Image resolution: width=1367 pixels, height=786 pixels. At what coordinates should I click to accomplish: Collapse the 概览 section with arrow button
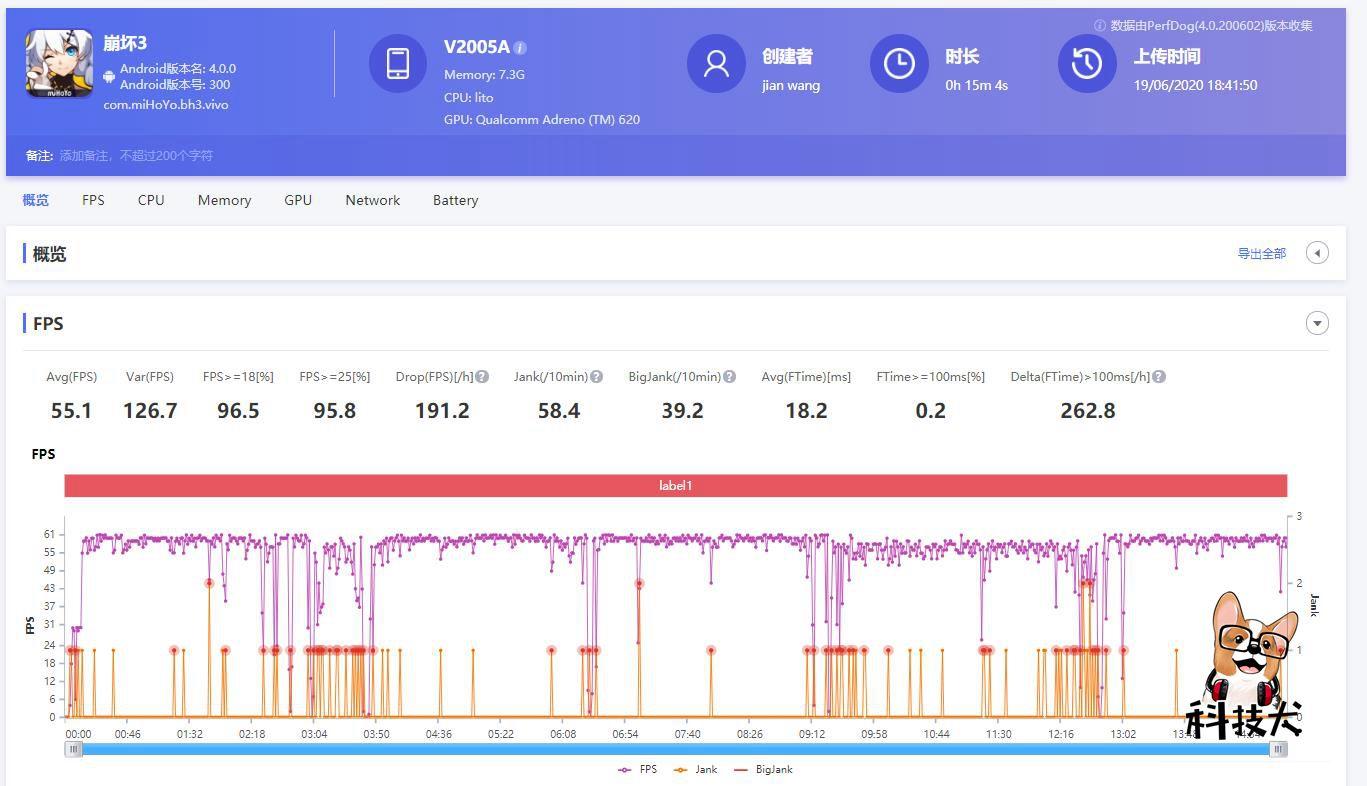tap(1317, 253)
